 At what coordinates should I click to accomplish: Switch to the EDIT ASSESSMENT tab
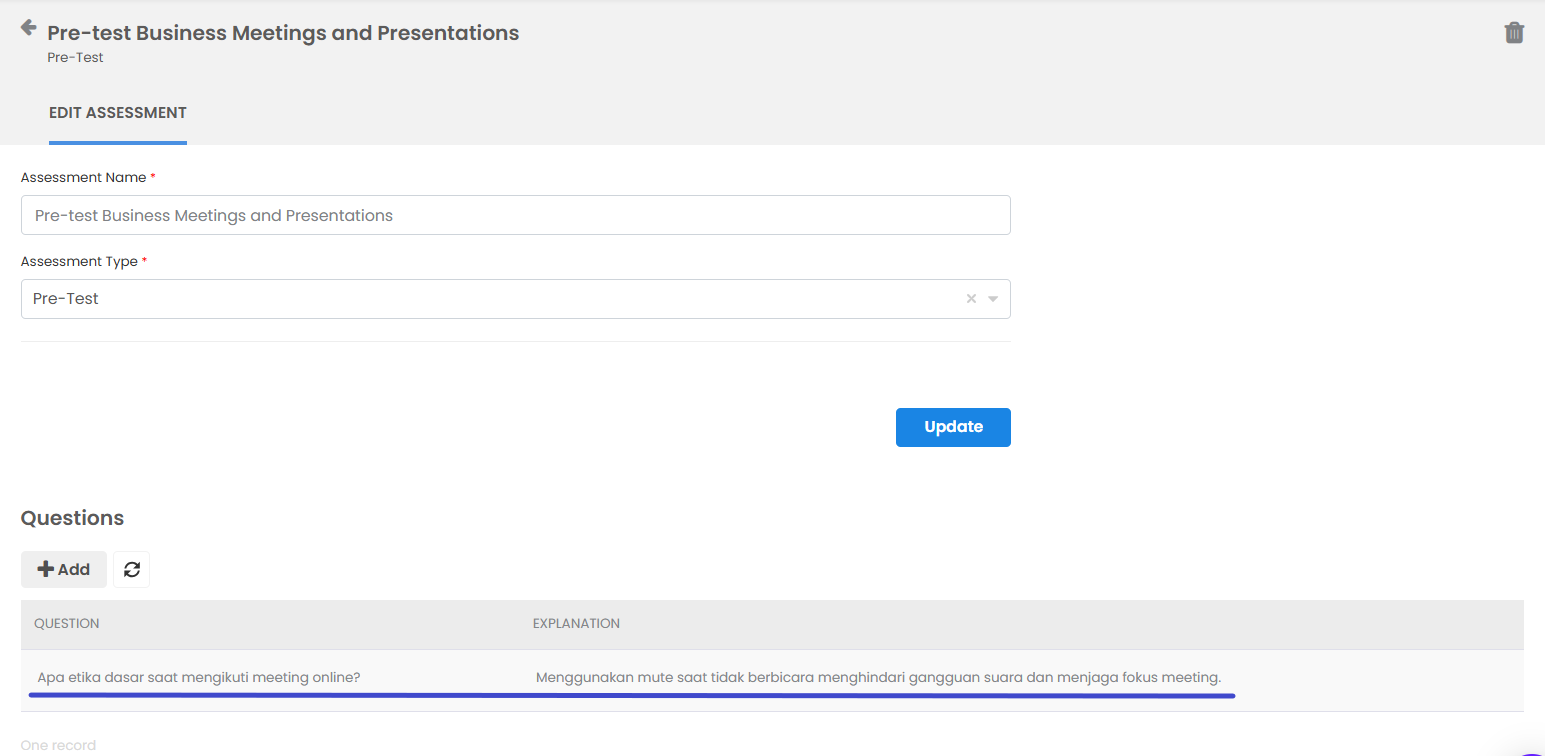tap(118, 113)
